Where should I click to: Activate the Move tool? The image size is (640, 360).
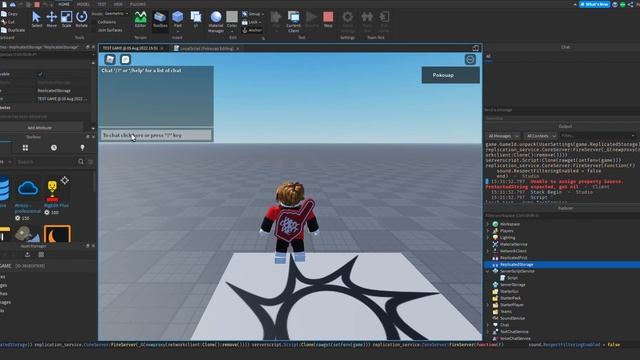point(51,19)
